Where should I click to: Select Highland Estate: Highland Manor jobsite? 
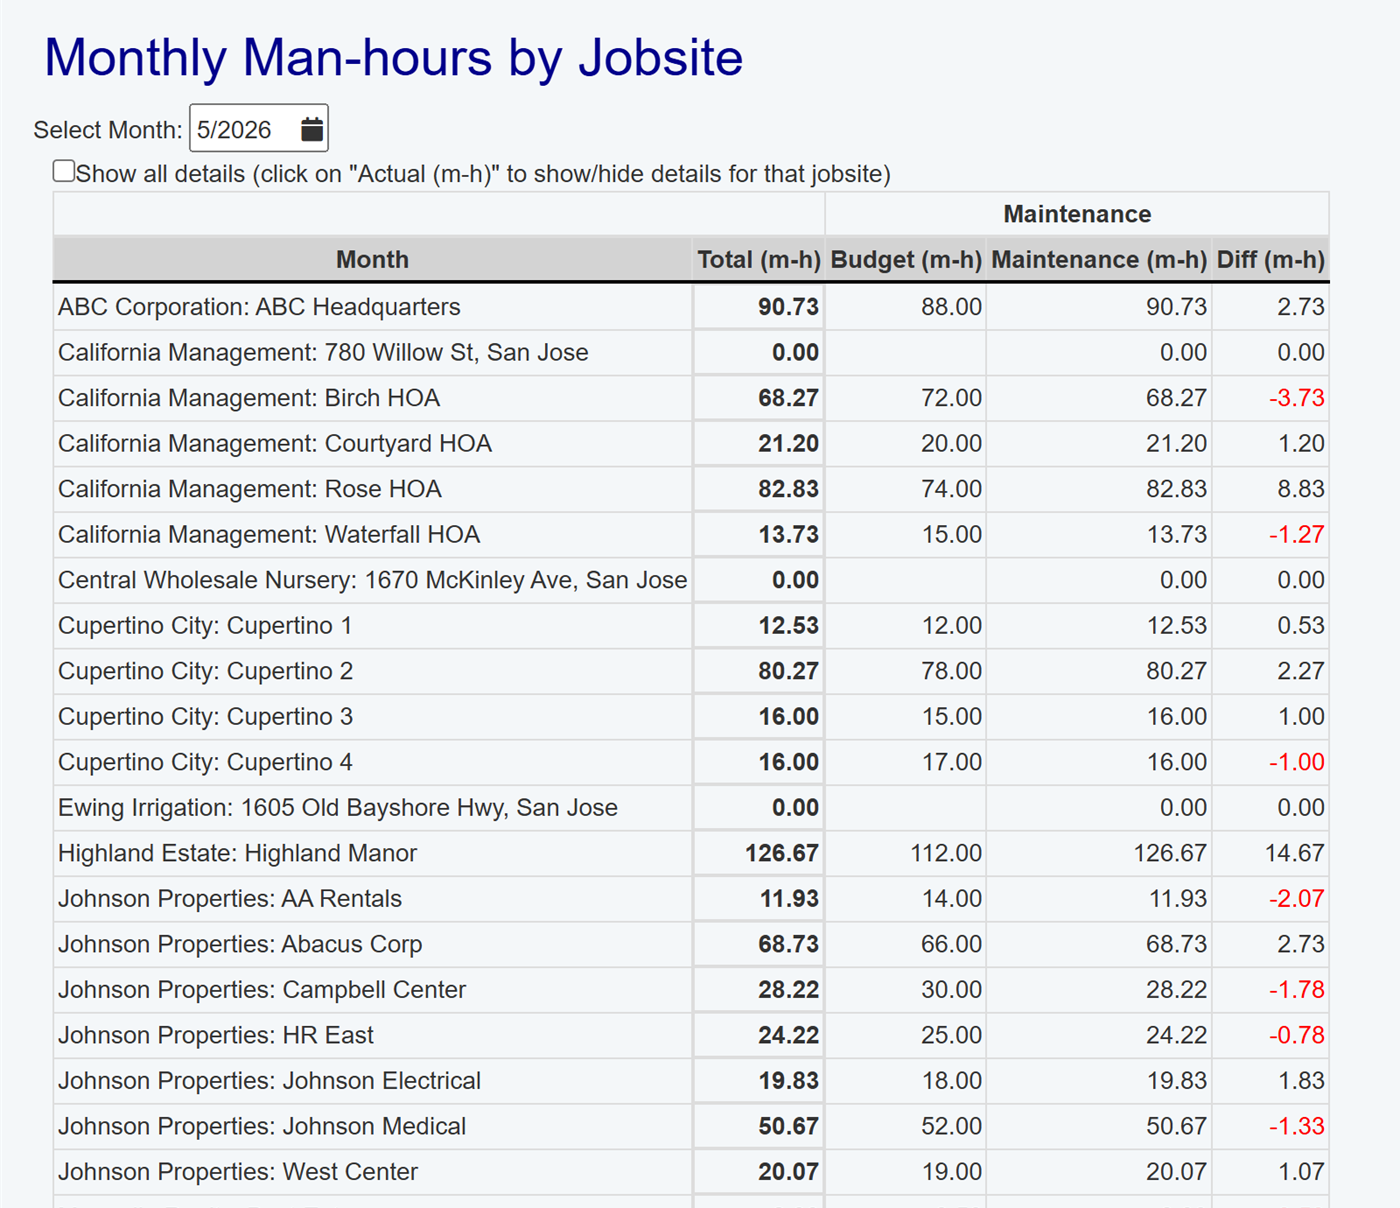point(237,853)
